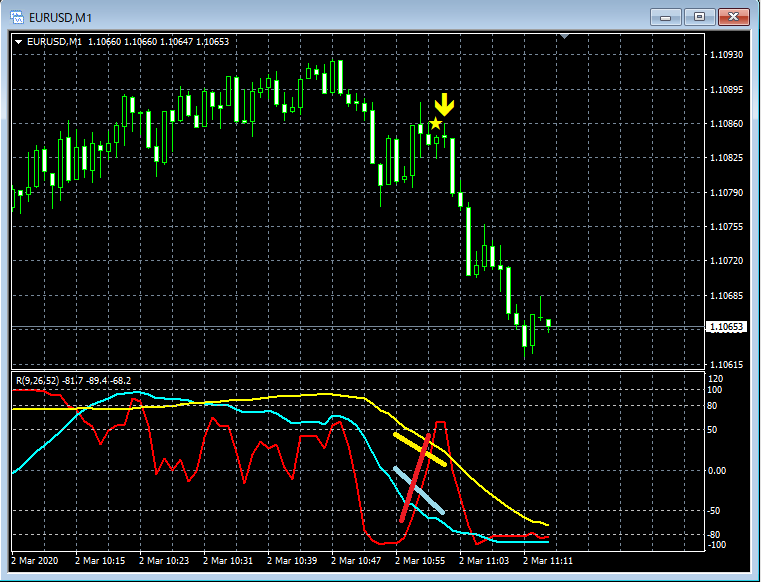Click price scale value 1.10895
The width and height of the screenshot is (761, 582).
click(727, 90)
